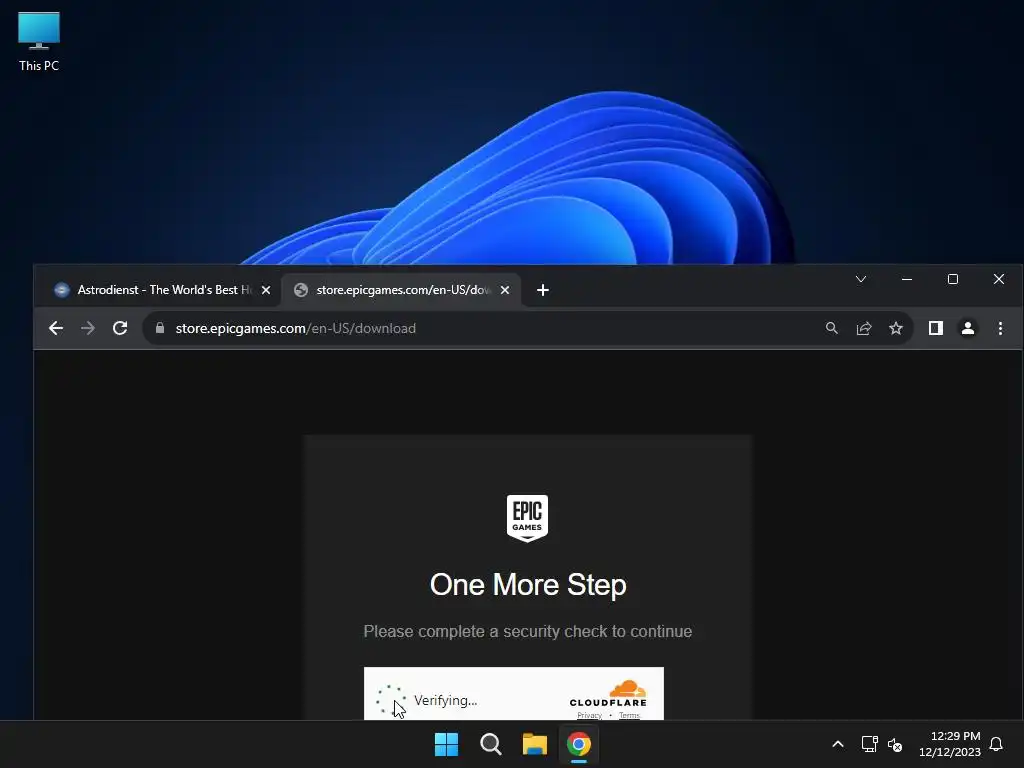View site information lock icon
1024x768 pixels.
click(x=160, y=328)
